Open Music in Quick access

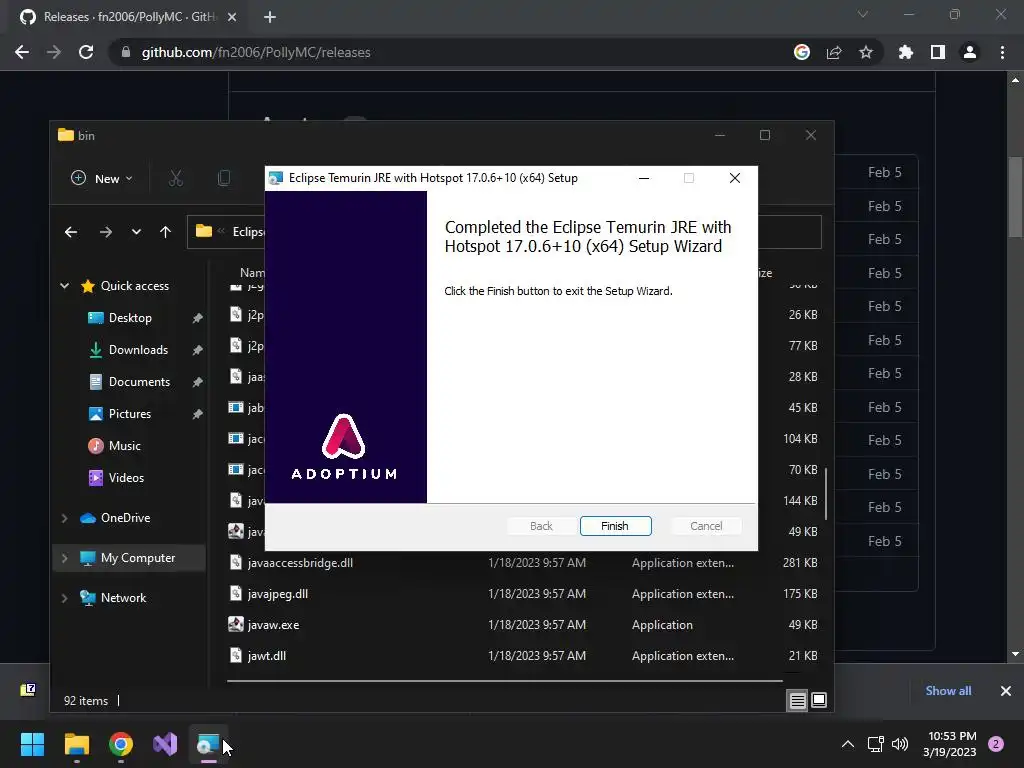[124, 446]
